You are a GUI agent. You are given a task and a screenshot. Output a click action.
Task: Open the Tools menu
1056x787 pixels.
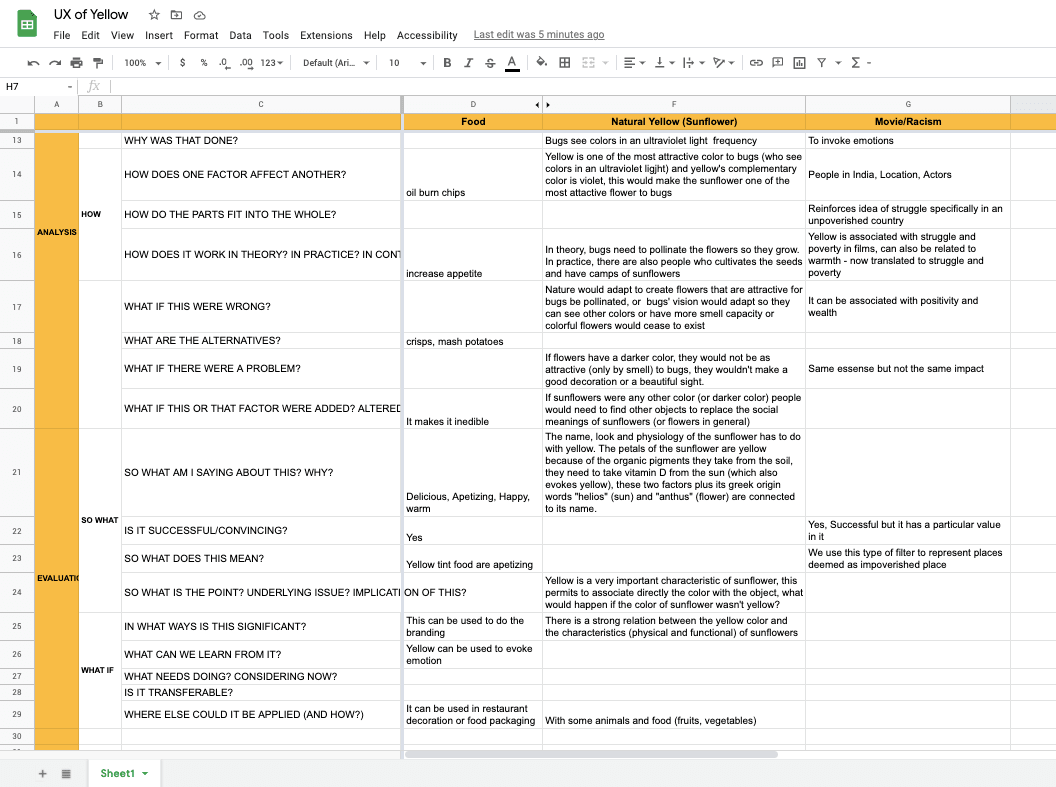pos(275,35)
